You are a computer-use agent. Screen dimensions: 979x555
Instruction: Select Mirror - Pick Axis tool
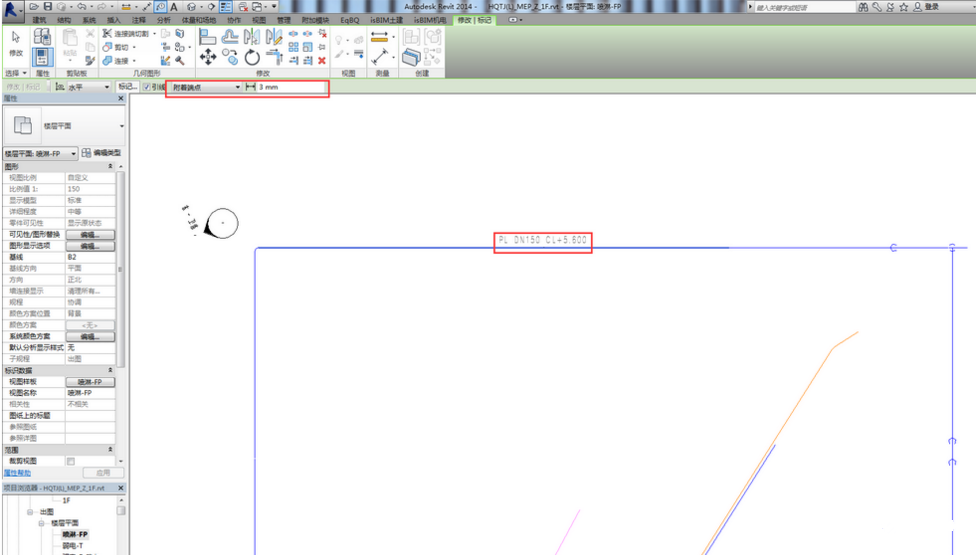tap(252, 37)
